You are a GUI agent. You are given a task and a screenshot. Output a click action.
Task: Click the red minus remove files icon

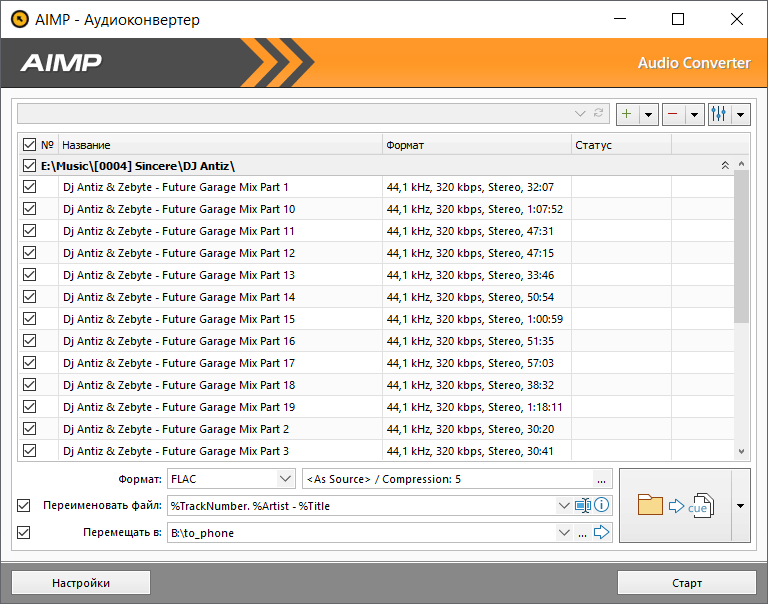click(x=673, y=114)
